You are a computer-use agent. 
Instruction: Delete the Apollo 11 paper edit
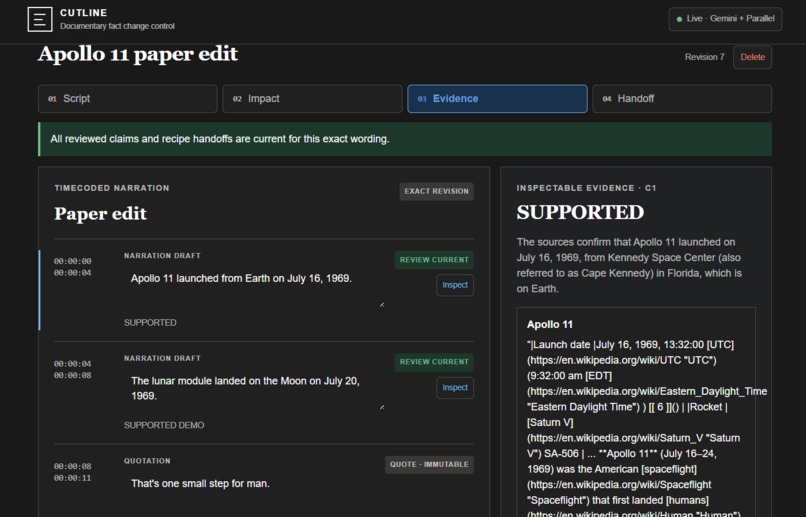752,57
